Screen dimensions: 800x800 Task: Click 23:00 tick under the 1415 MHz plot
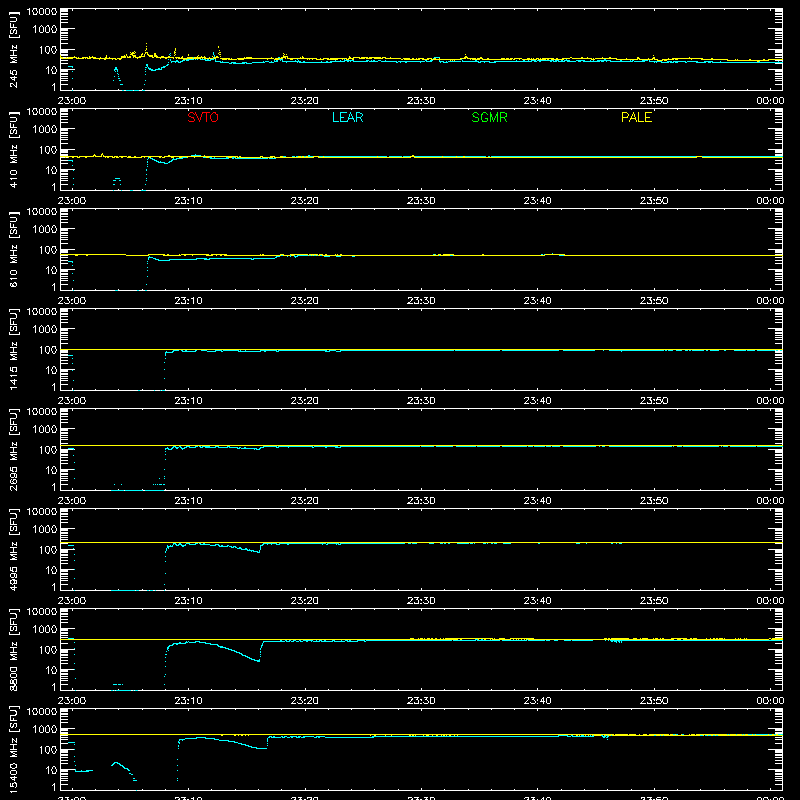pyautogui.click(x=72, y=401)
